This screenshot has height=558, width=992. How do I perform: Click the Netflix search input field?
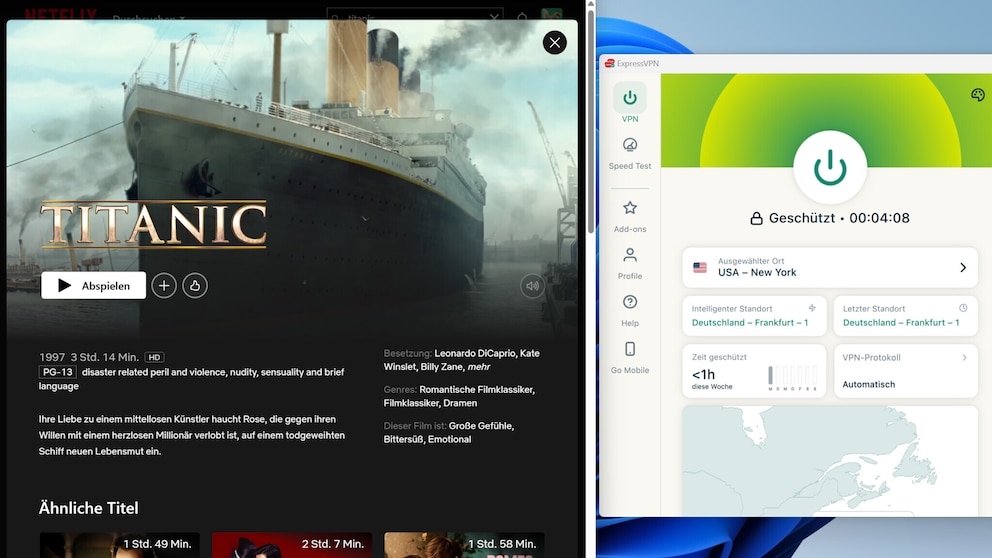pyautogui.click(x=414, y=16)
